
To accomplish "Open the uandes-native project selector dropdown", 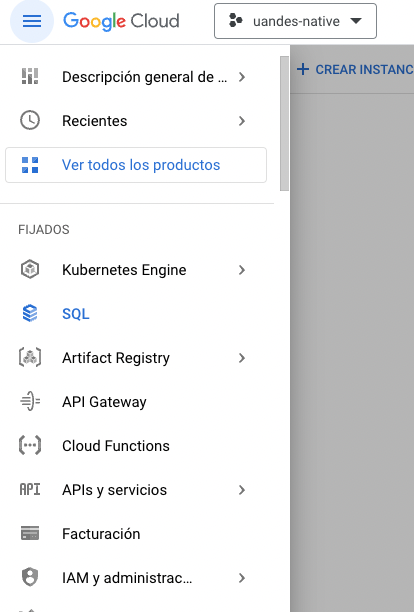I will click(295, 21).
